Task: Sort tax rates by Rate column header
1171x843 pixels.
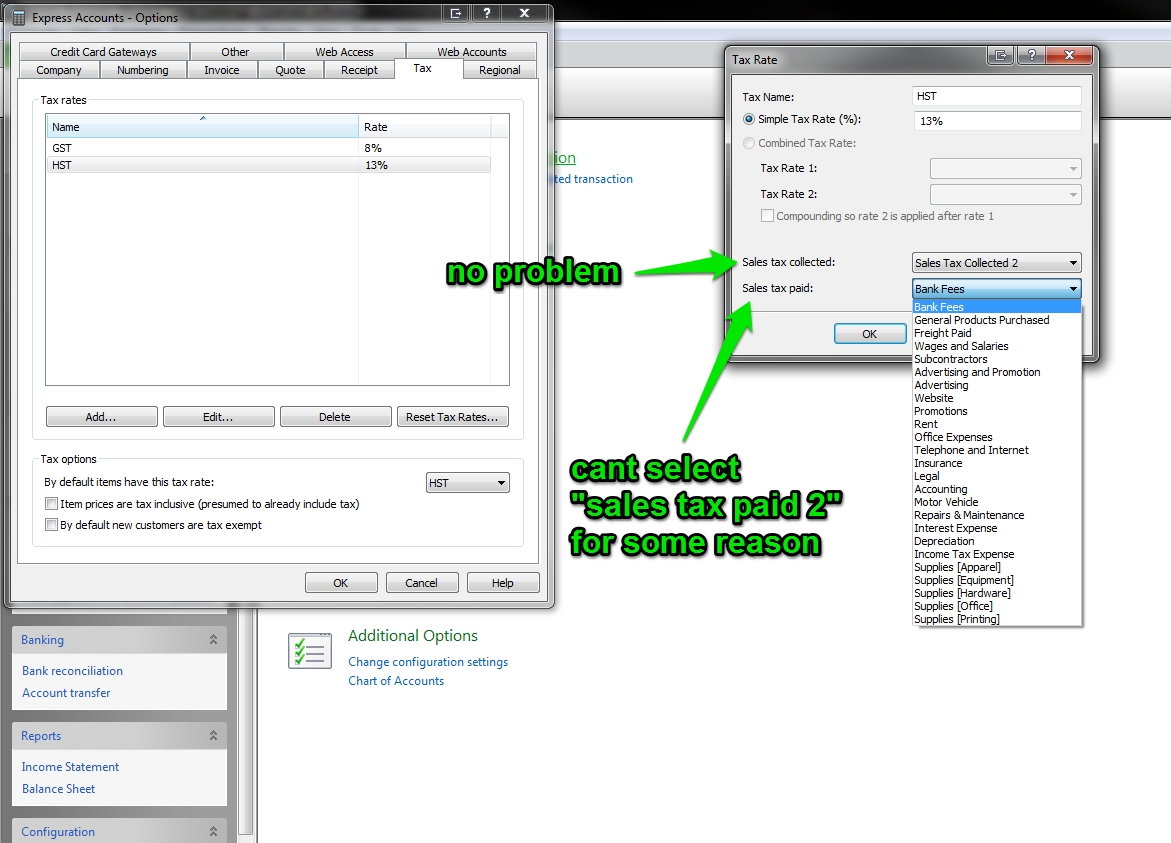Action: point(424,127)
